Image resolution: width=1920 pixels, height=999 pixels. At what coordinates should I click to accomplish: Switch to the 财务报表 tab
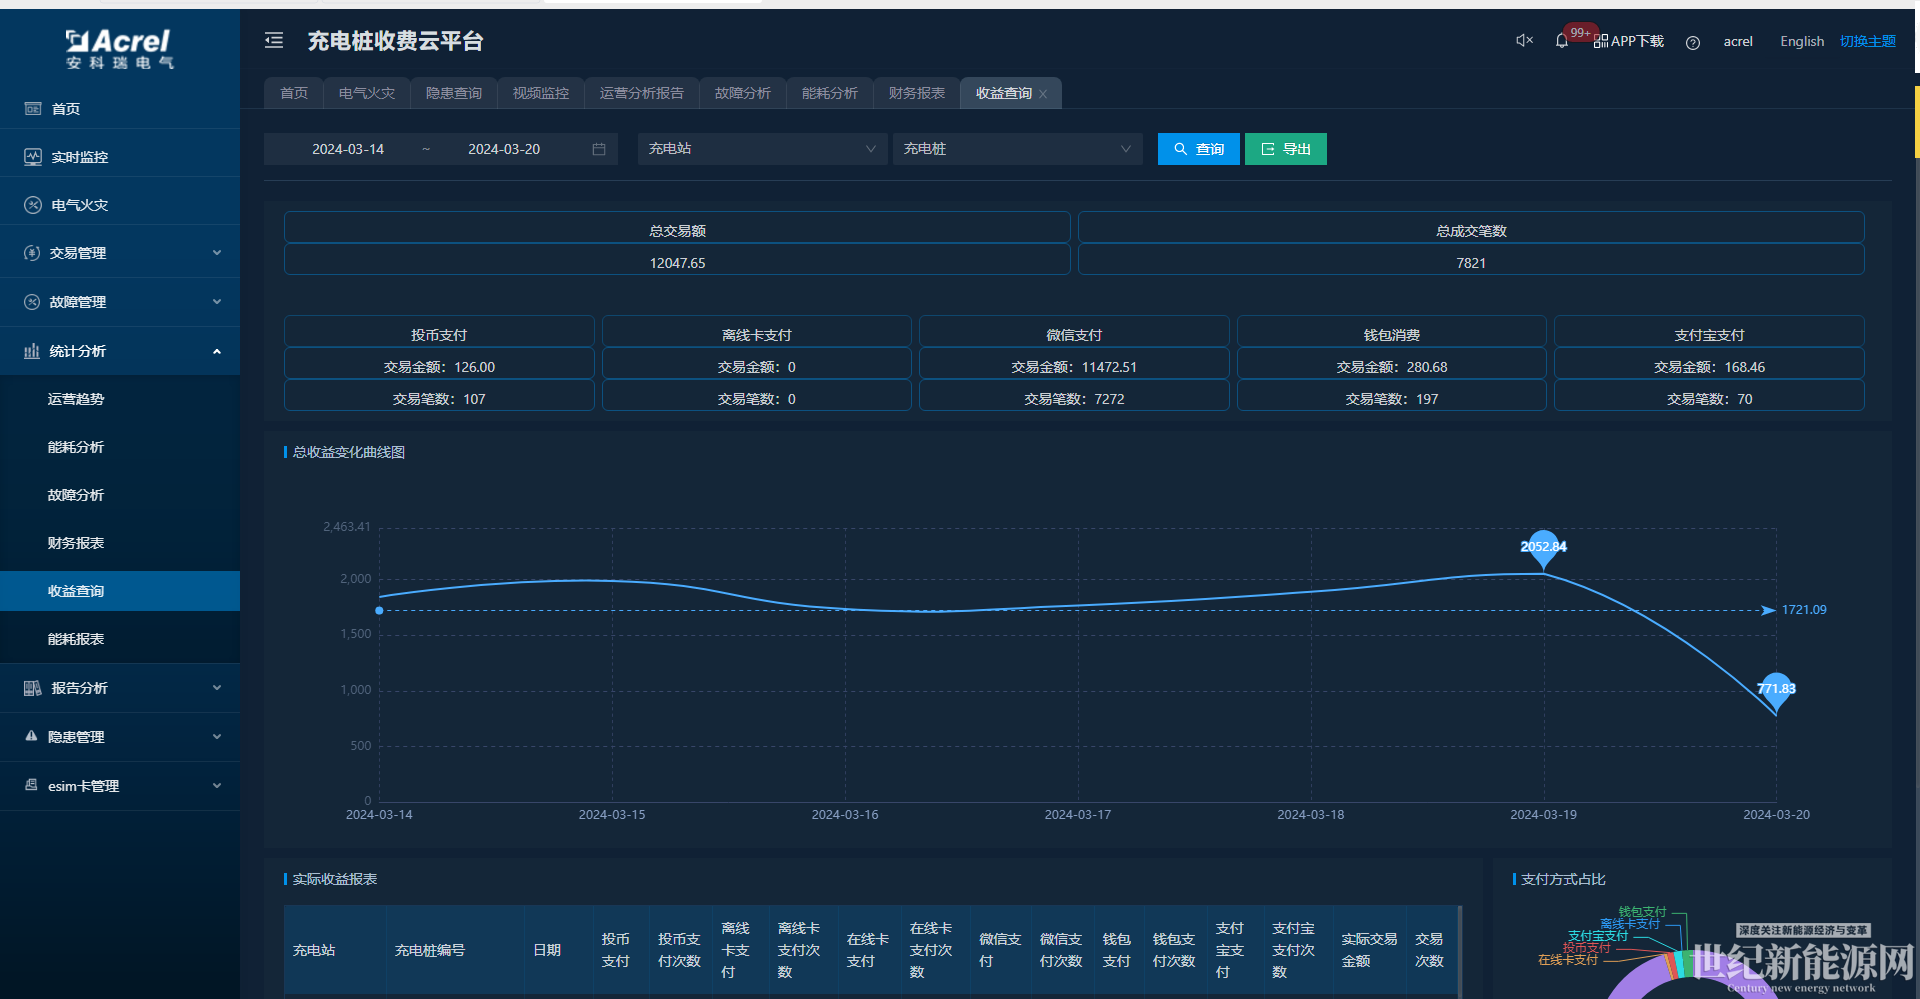pos(916,93)
